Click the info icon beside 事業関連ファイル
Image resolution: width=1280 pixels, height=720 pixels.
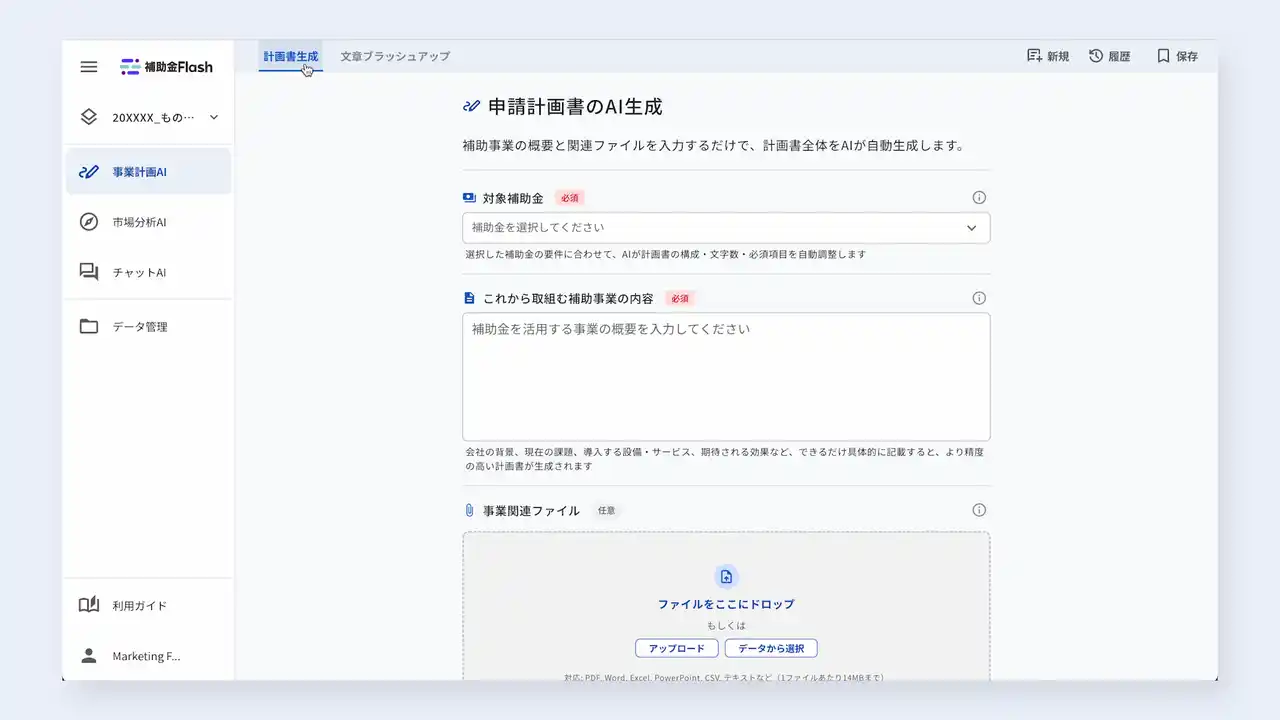tap(979, 509)
